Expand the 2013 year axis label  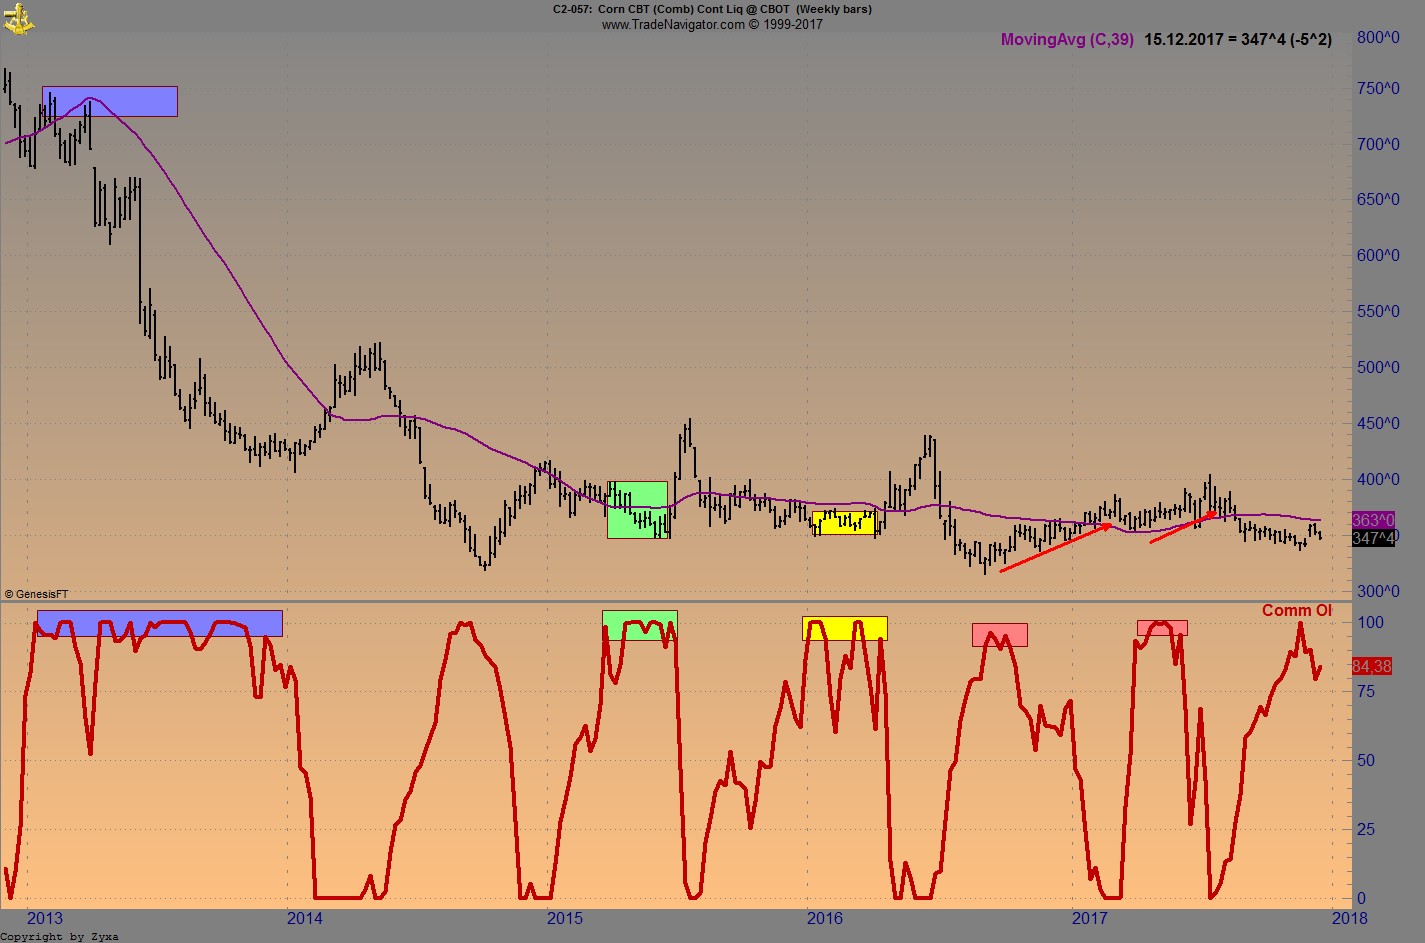[46, 917]
